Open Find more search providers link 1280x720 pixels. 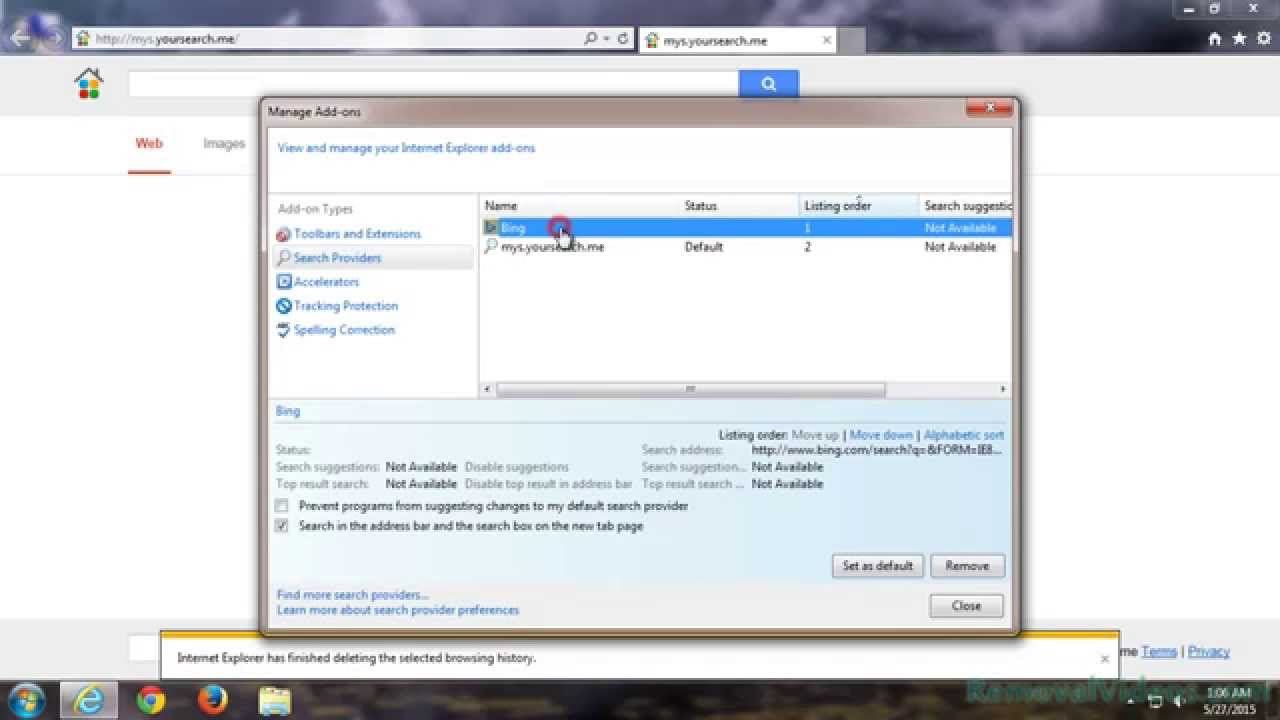click(353, 595)
